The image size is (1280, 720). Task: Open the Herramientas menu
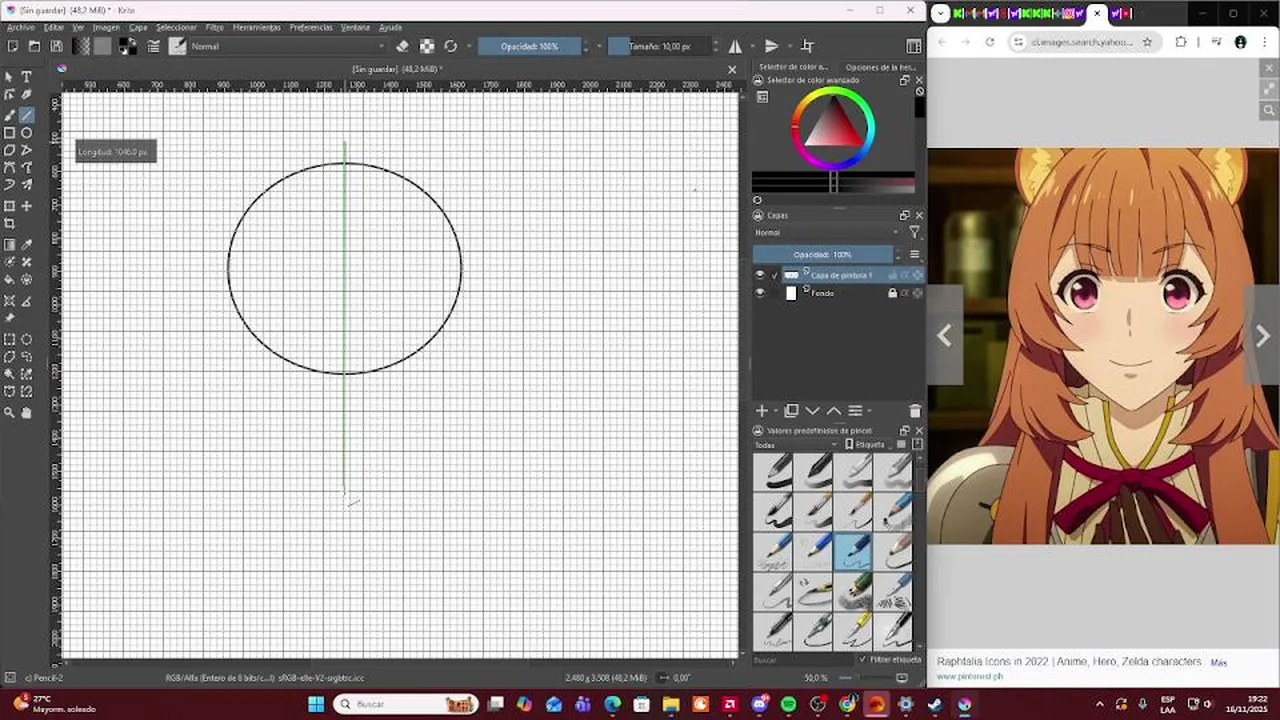tap(257, 27)
